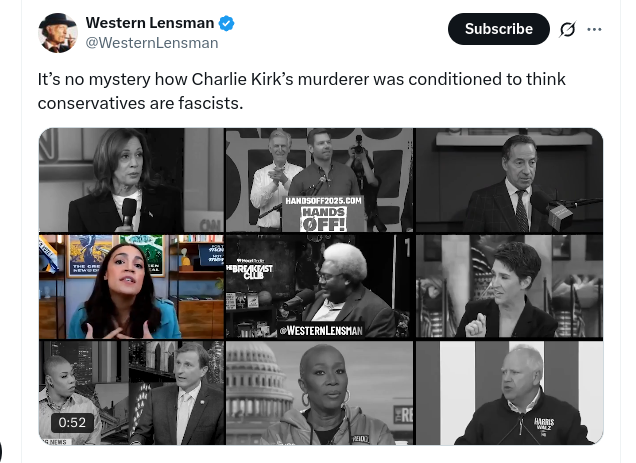636x463 pixels.
Task: Click the panel showing the Capitol dome
Action: 320,393
